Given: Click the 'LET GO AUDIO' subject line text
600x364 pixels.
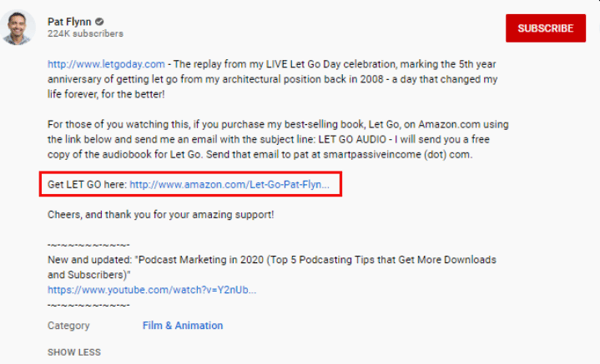Looking at the screenshot, I should click(352, 139).
